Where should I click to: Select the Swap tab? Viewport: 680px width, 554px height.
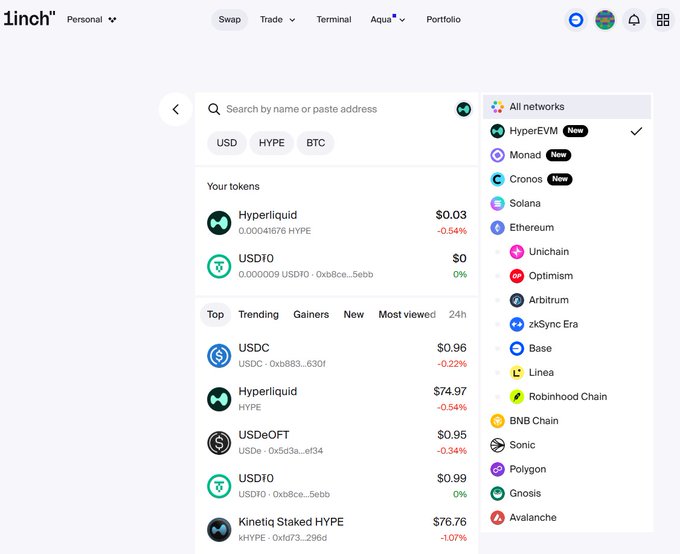tap(229, 20)
